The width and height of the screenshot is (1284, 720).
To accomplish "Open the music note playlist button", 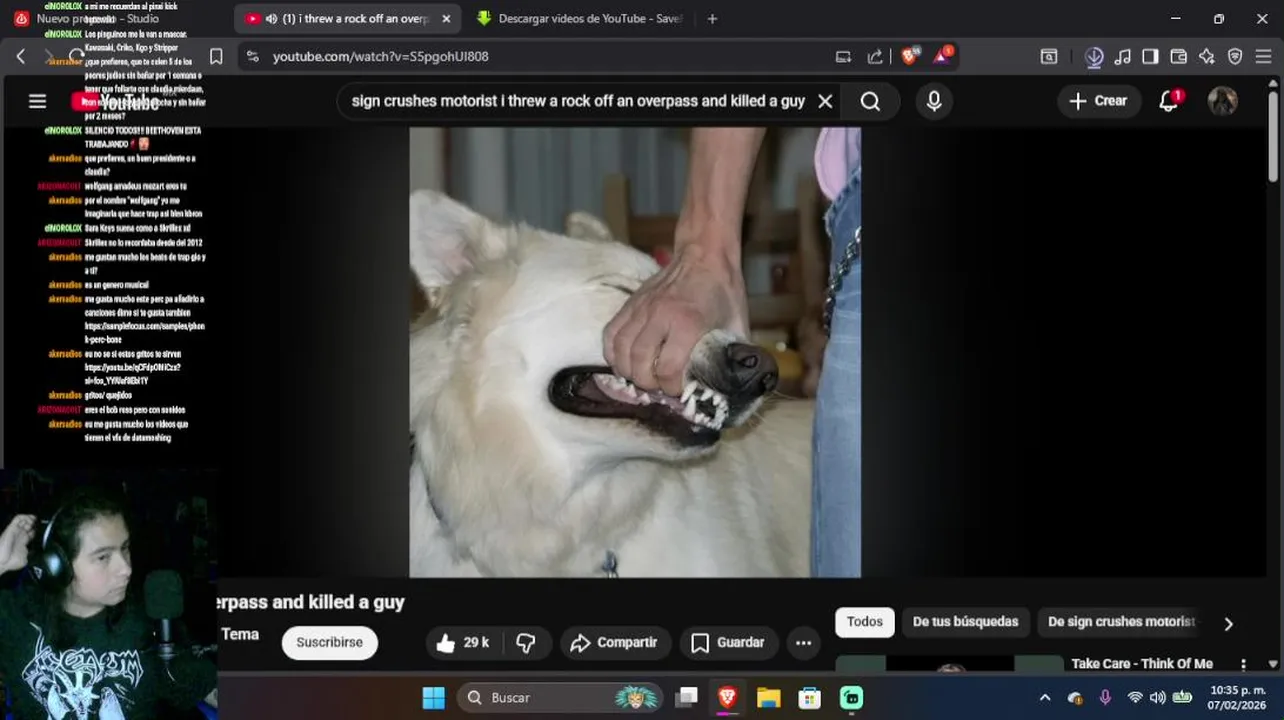I will (1122, 57).
